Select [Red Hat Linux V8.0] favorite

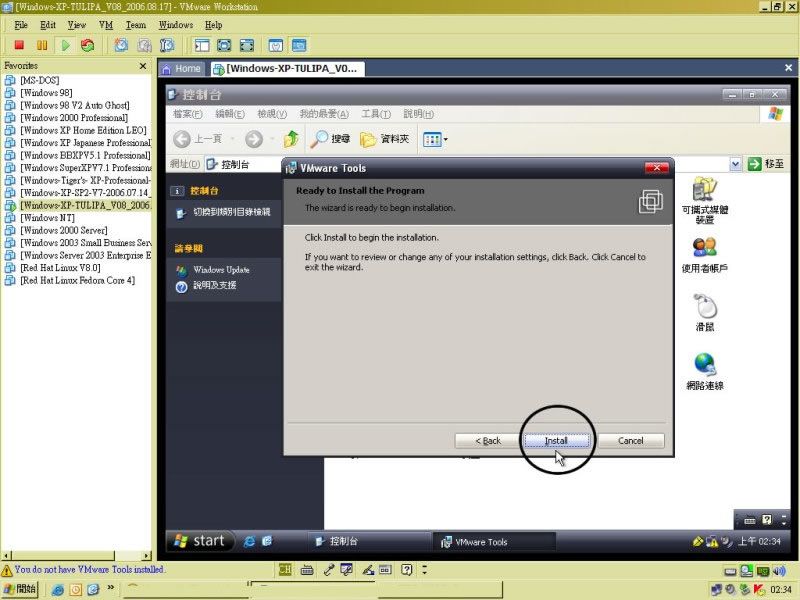coord(60,268)
